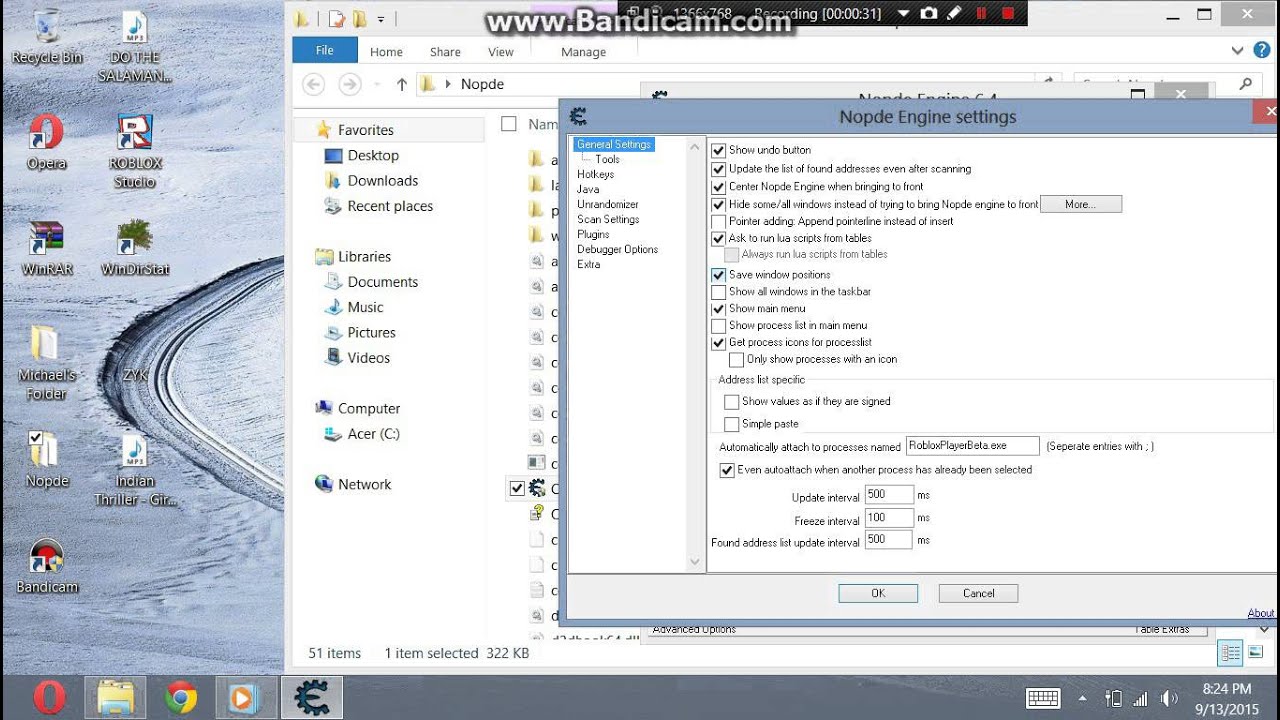Uncheck Save window positions
Screen dimensions: 1280x720
[718, 274]
